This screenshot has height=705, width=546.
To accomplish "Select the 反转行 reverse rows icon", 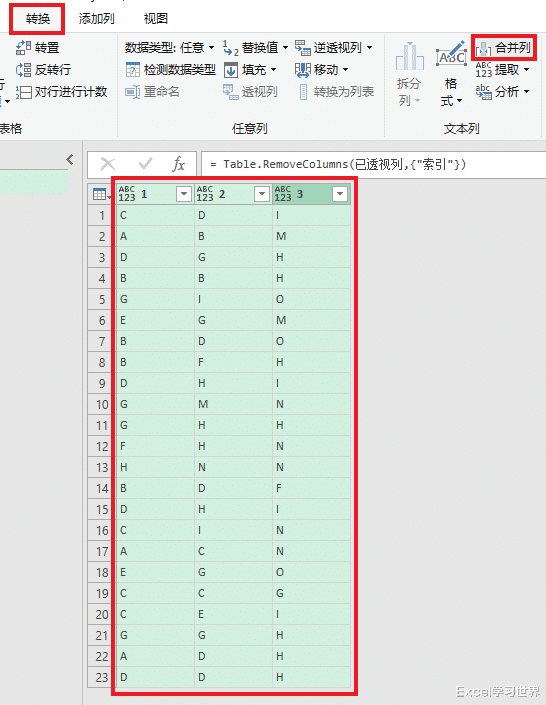I will (23, 70).
